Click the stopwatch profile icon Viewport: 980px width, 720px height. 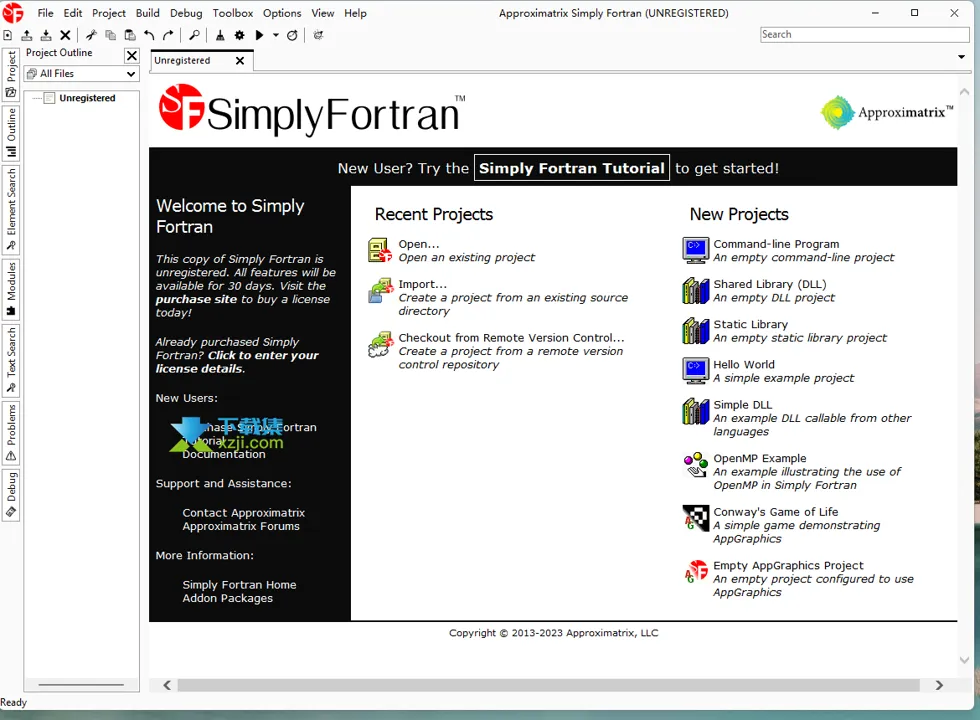pos(292,36)
